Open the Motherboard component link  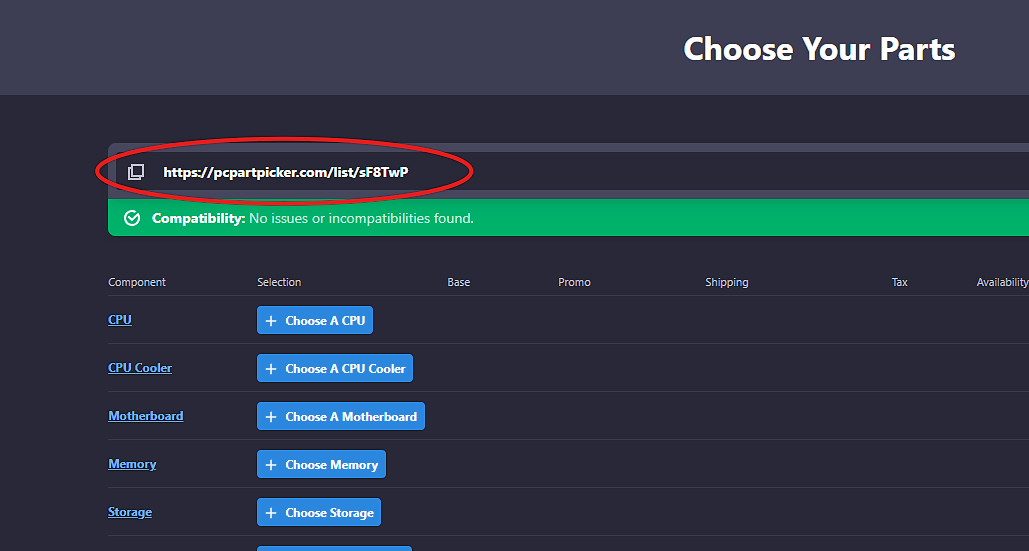pos(146,416)
